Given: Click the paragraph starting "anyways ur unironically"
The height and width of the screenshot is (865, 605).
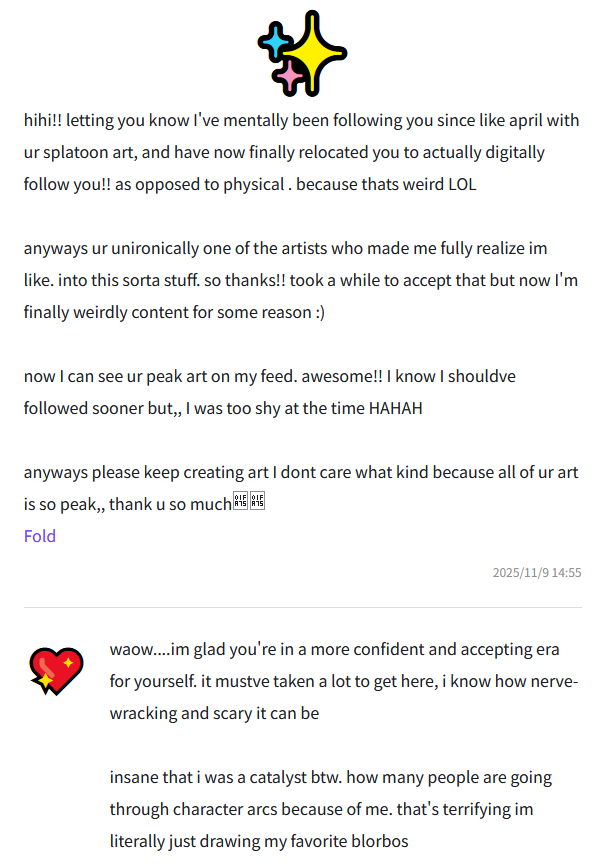Looking at the screenshot, I should click(301, 280).
